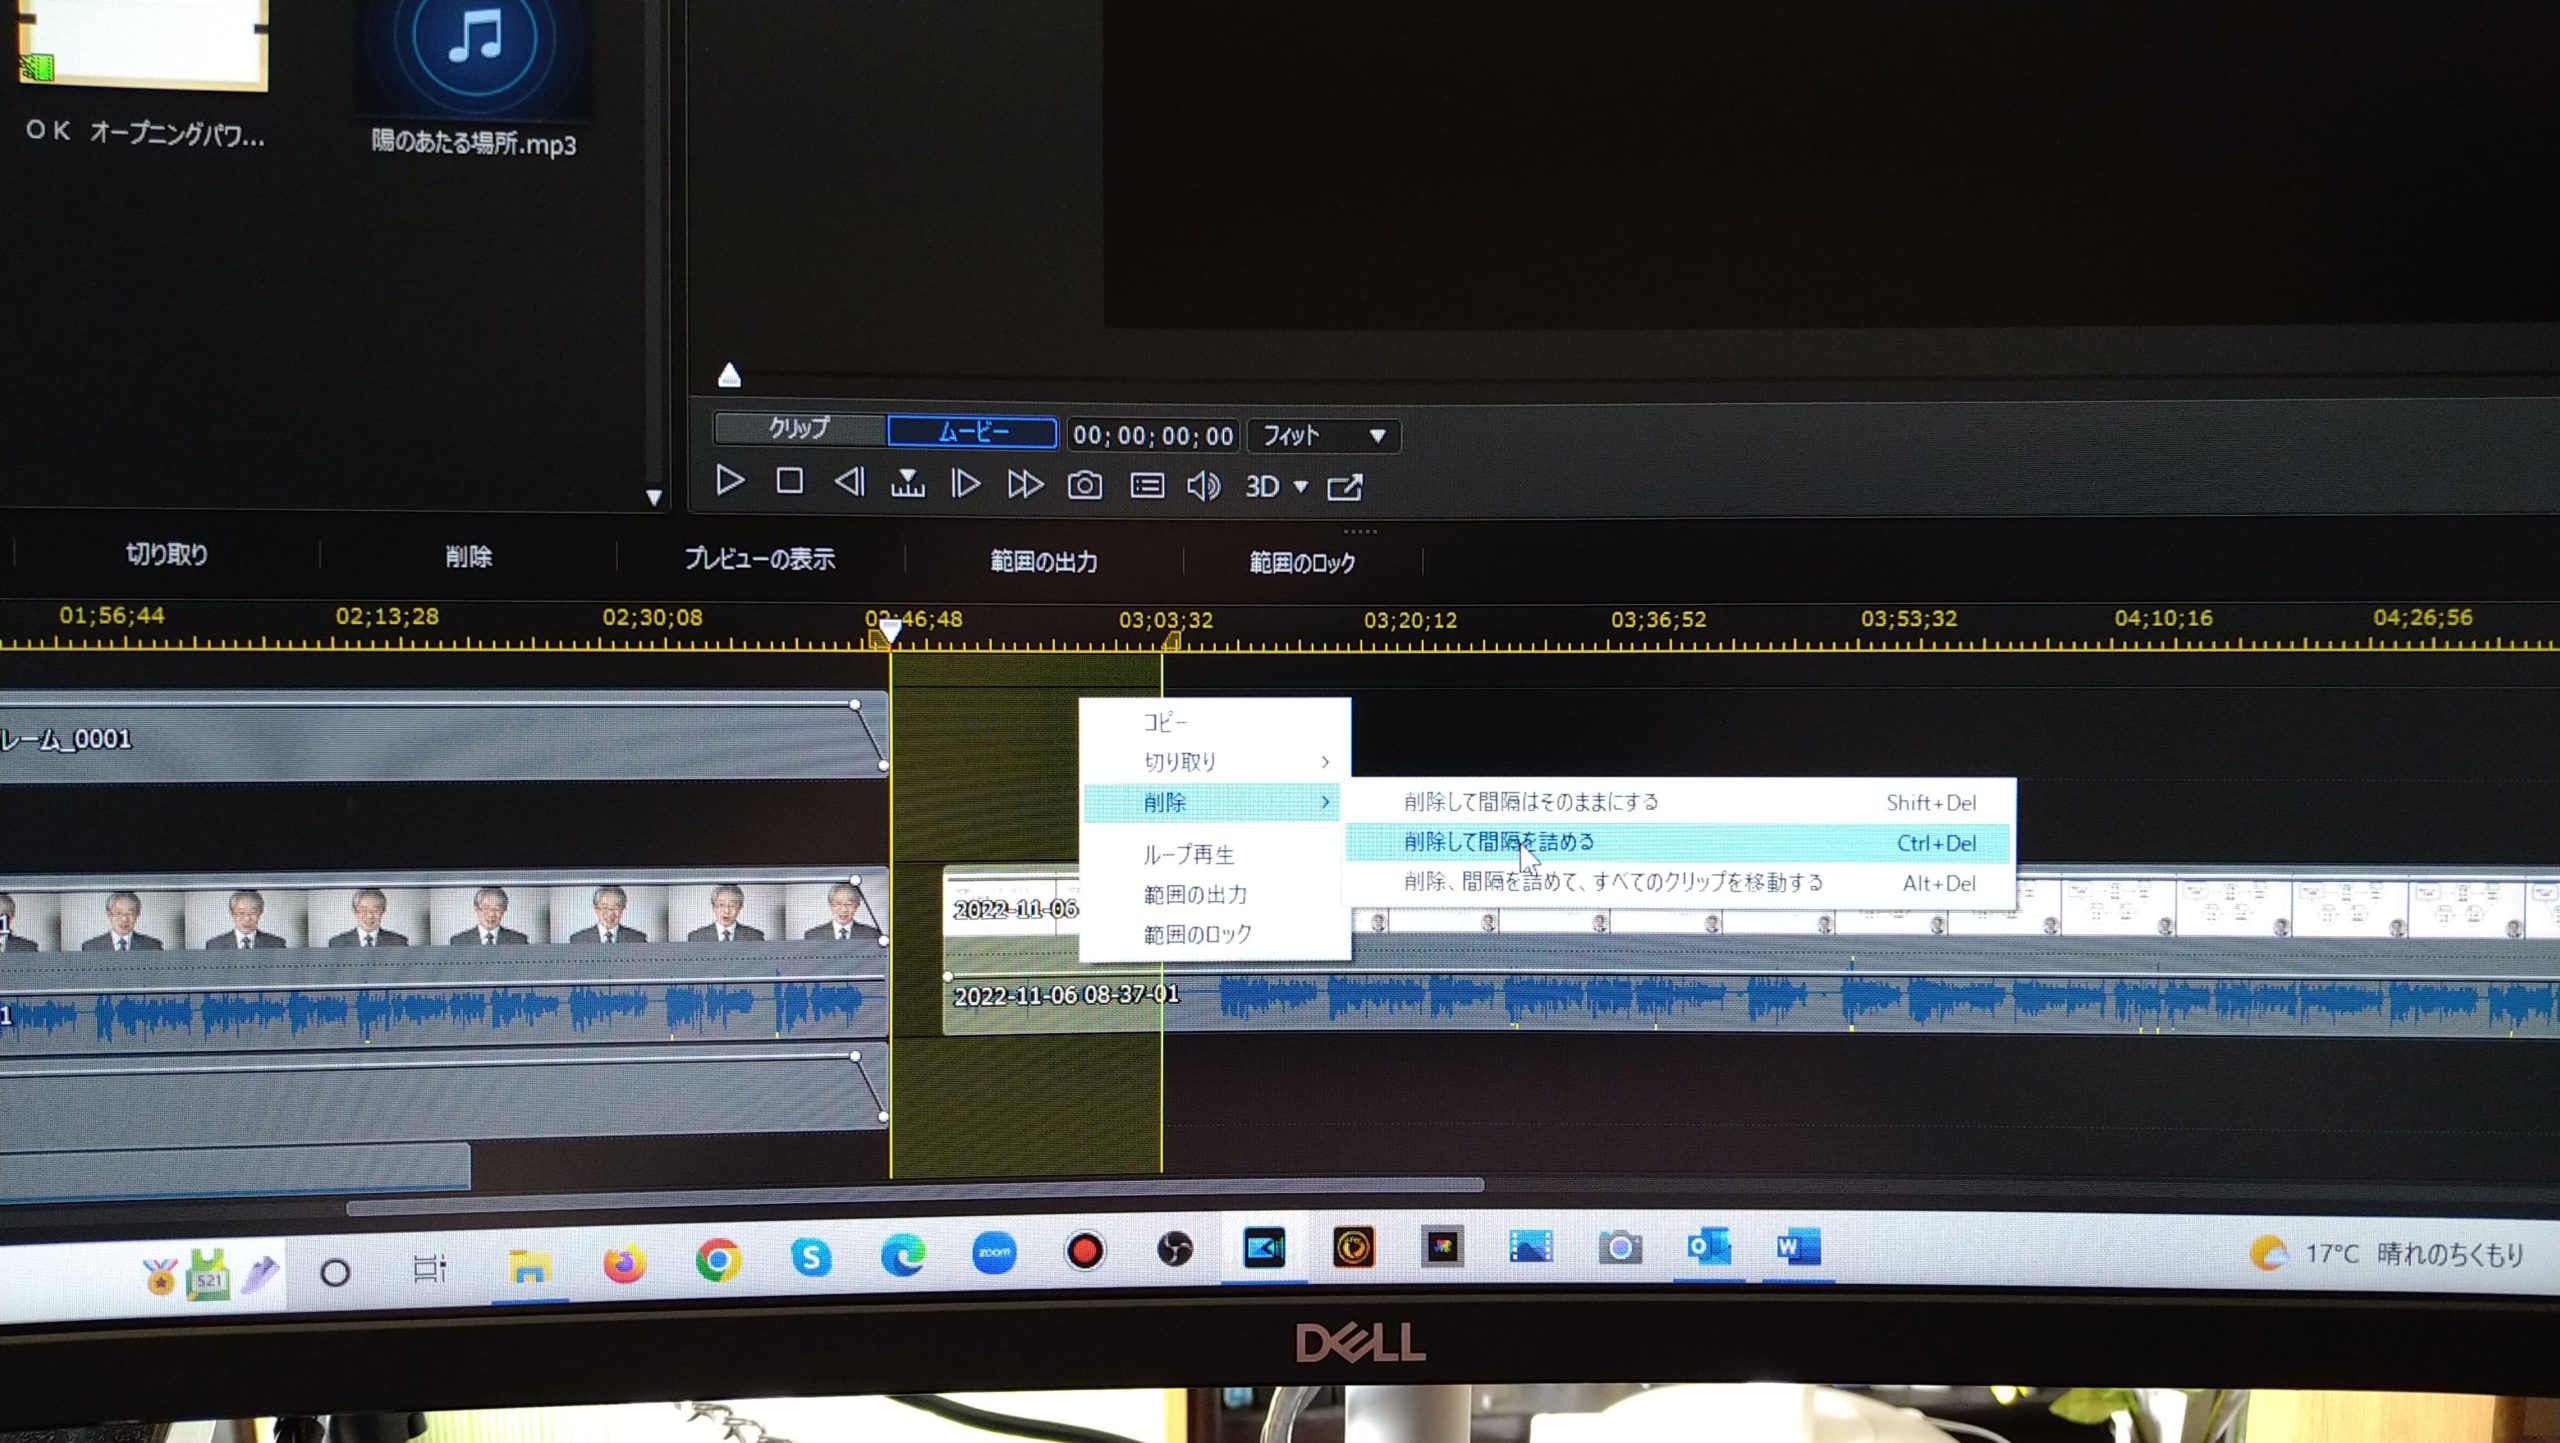Open the seek-by unit selector icon
2560x1443 pixels.
(907, 484)
